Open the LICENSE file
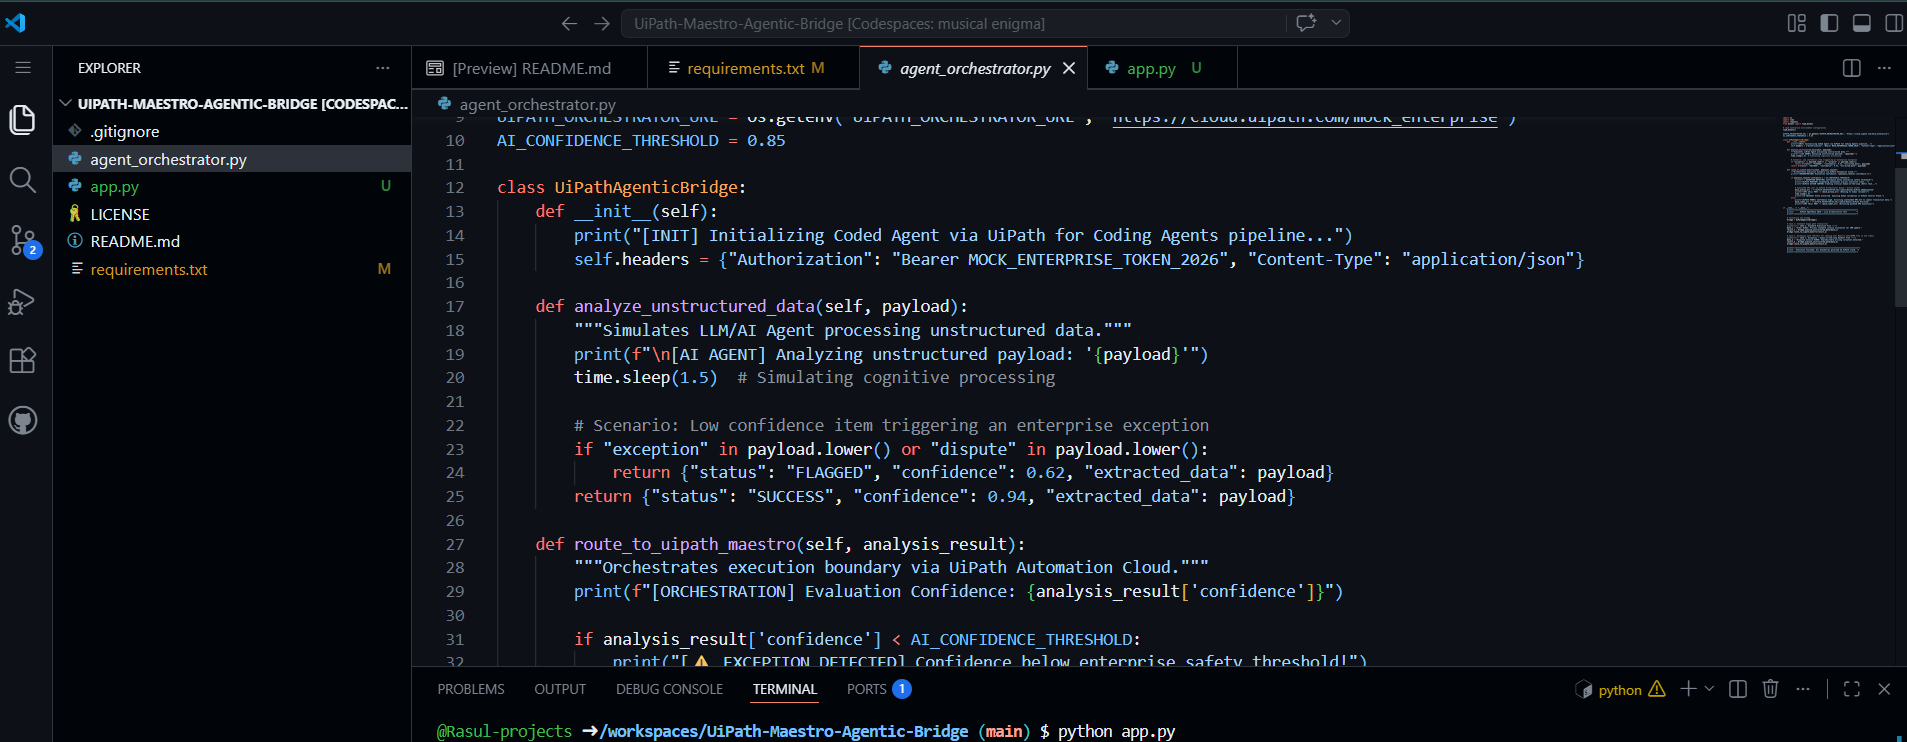 click(233, 214)
